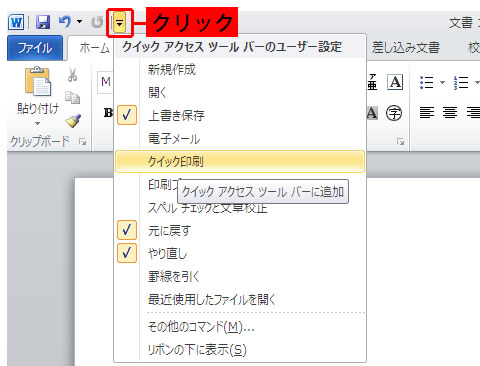Open the Undo history dropdown arrow
The width and height of the screenshot is (480, 366).
point(79,22)
